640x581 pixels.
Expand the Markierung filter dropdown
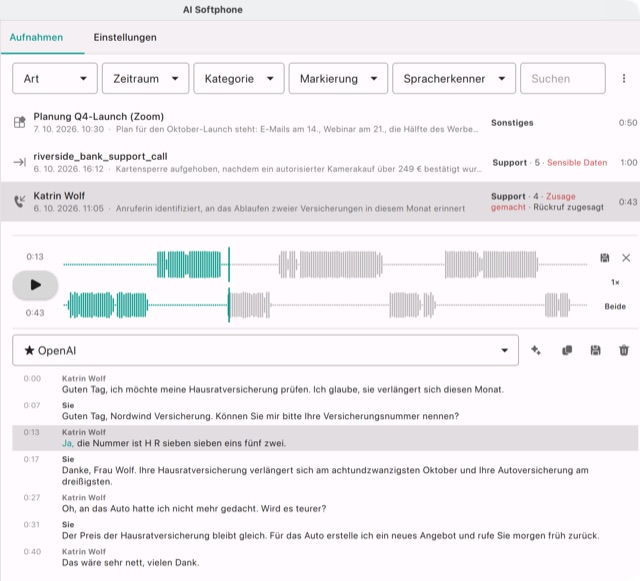tap(338, 78)
